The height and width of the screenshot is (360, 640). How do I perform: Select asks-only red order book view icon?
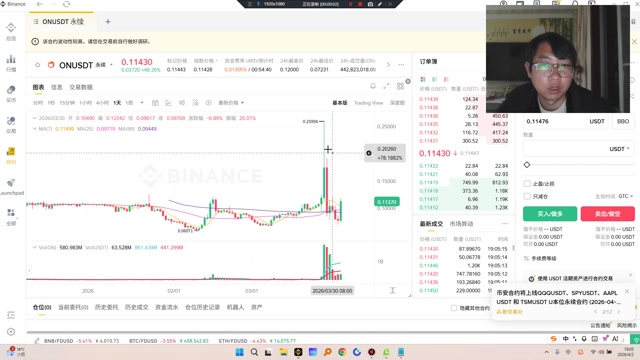point(446,79)
